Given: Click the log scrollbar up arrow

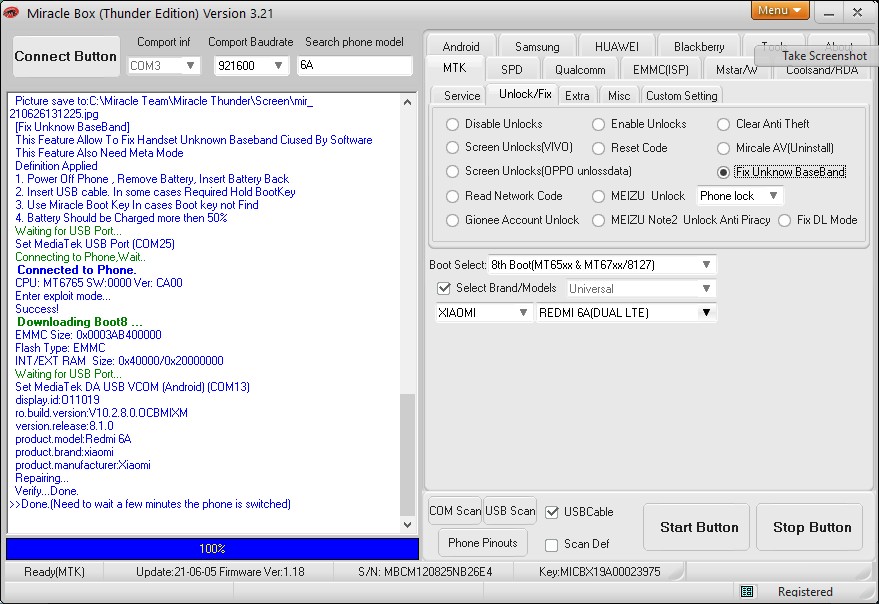Looking at the screenshot, I should tap(408, 102).
